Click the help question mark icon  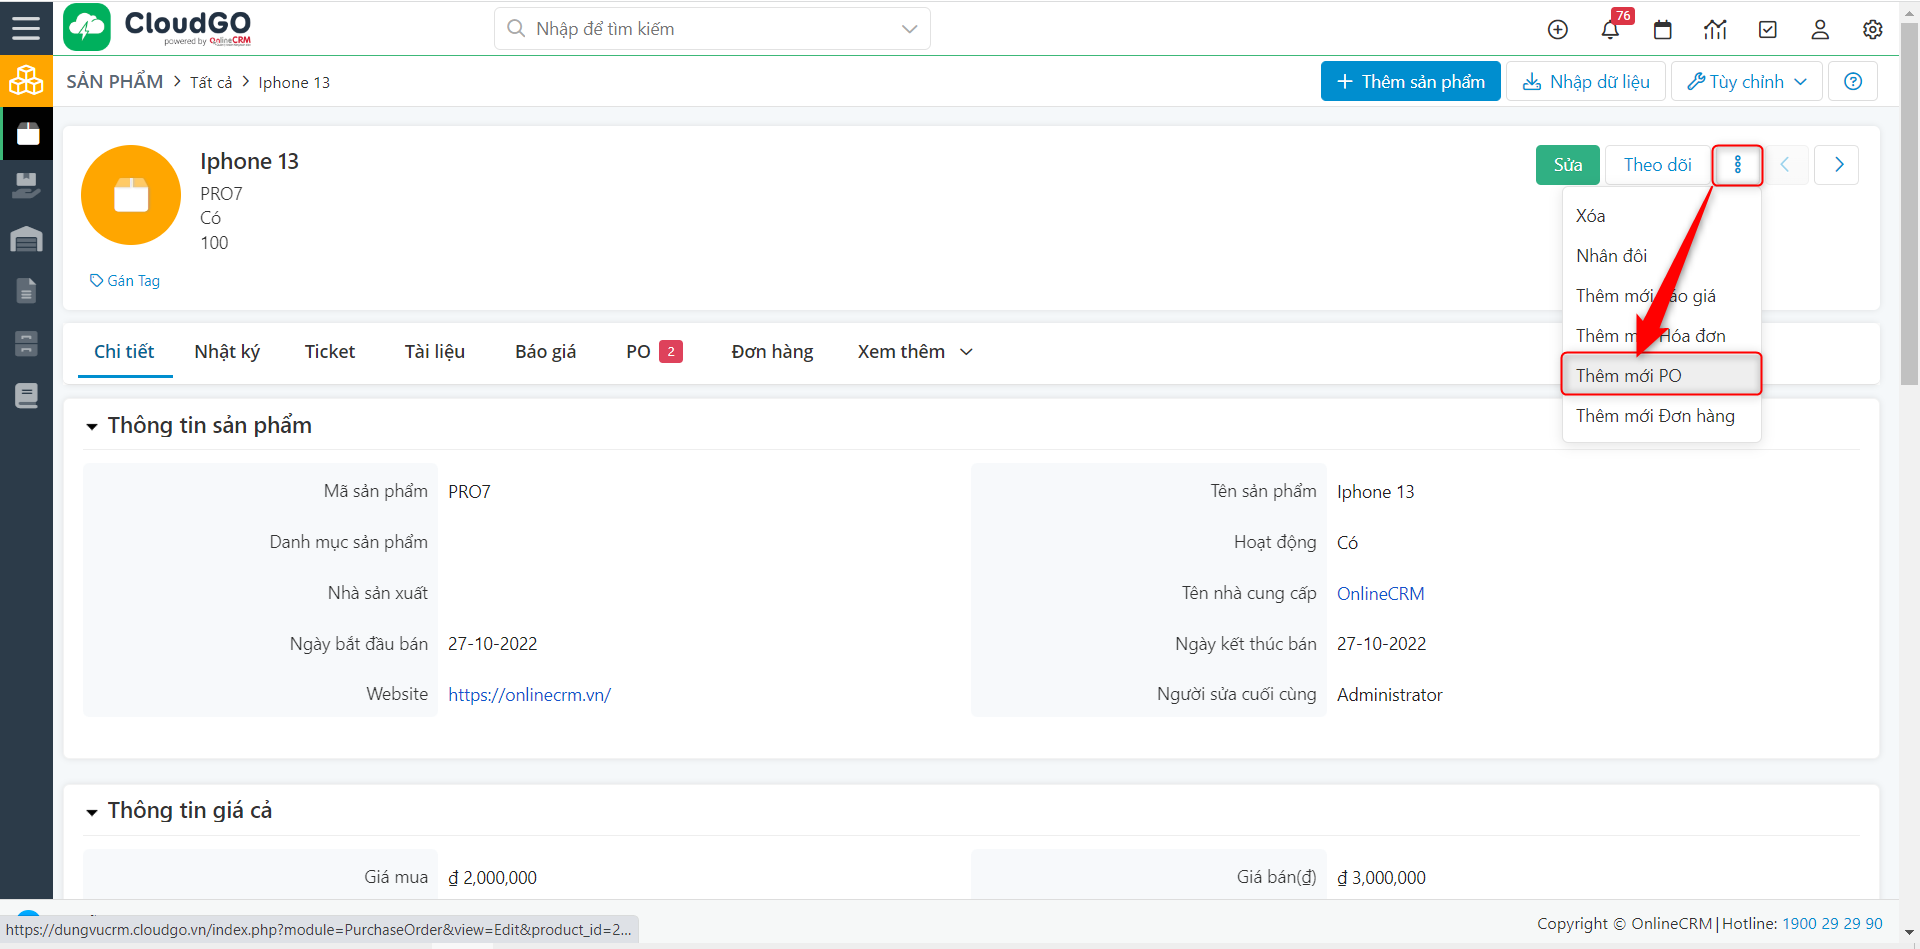click(x=1853, y=82)
